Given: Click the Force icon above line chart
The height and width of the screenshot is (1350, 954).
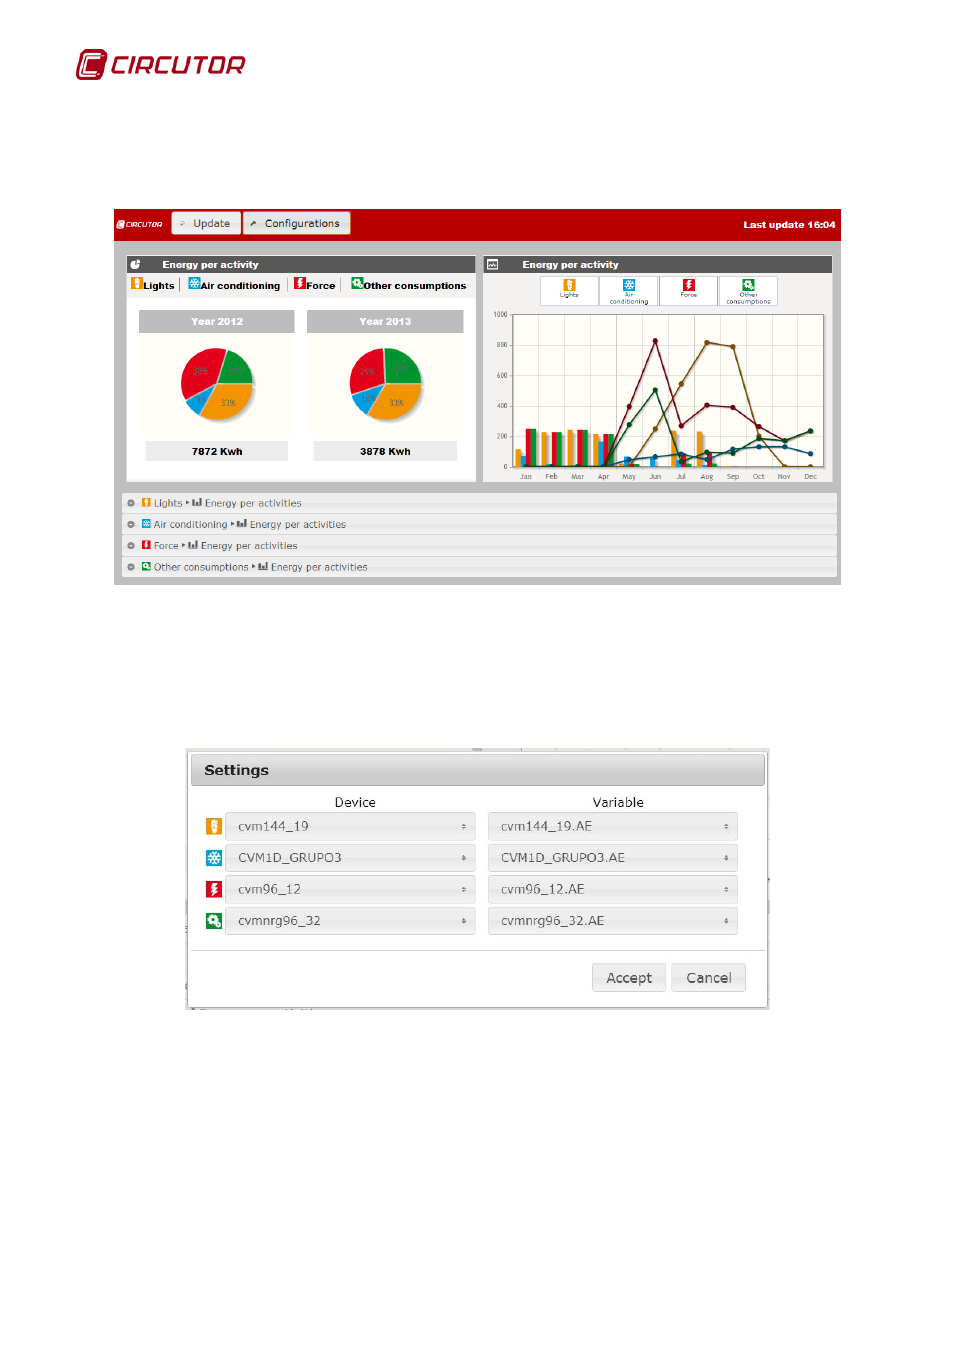Looking at the screenshot, I should 689,286.
